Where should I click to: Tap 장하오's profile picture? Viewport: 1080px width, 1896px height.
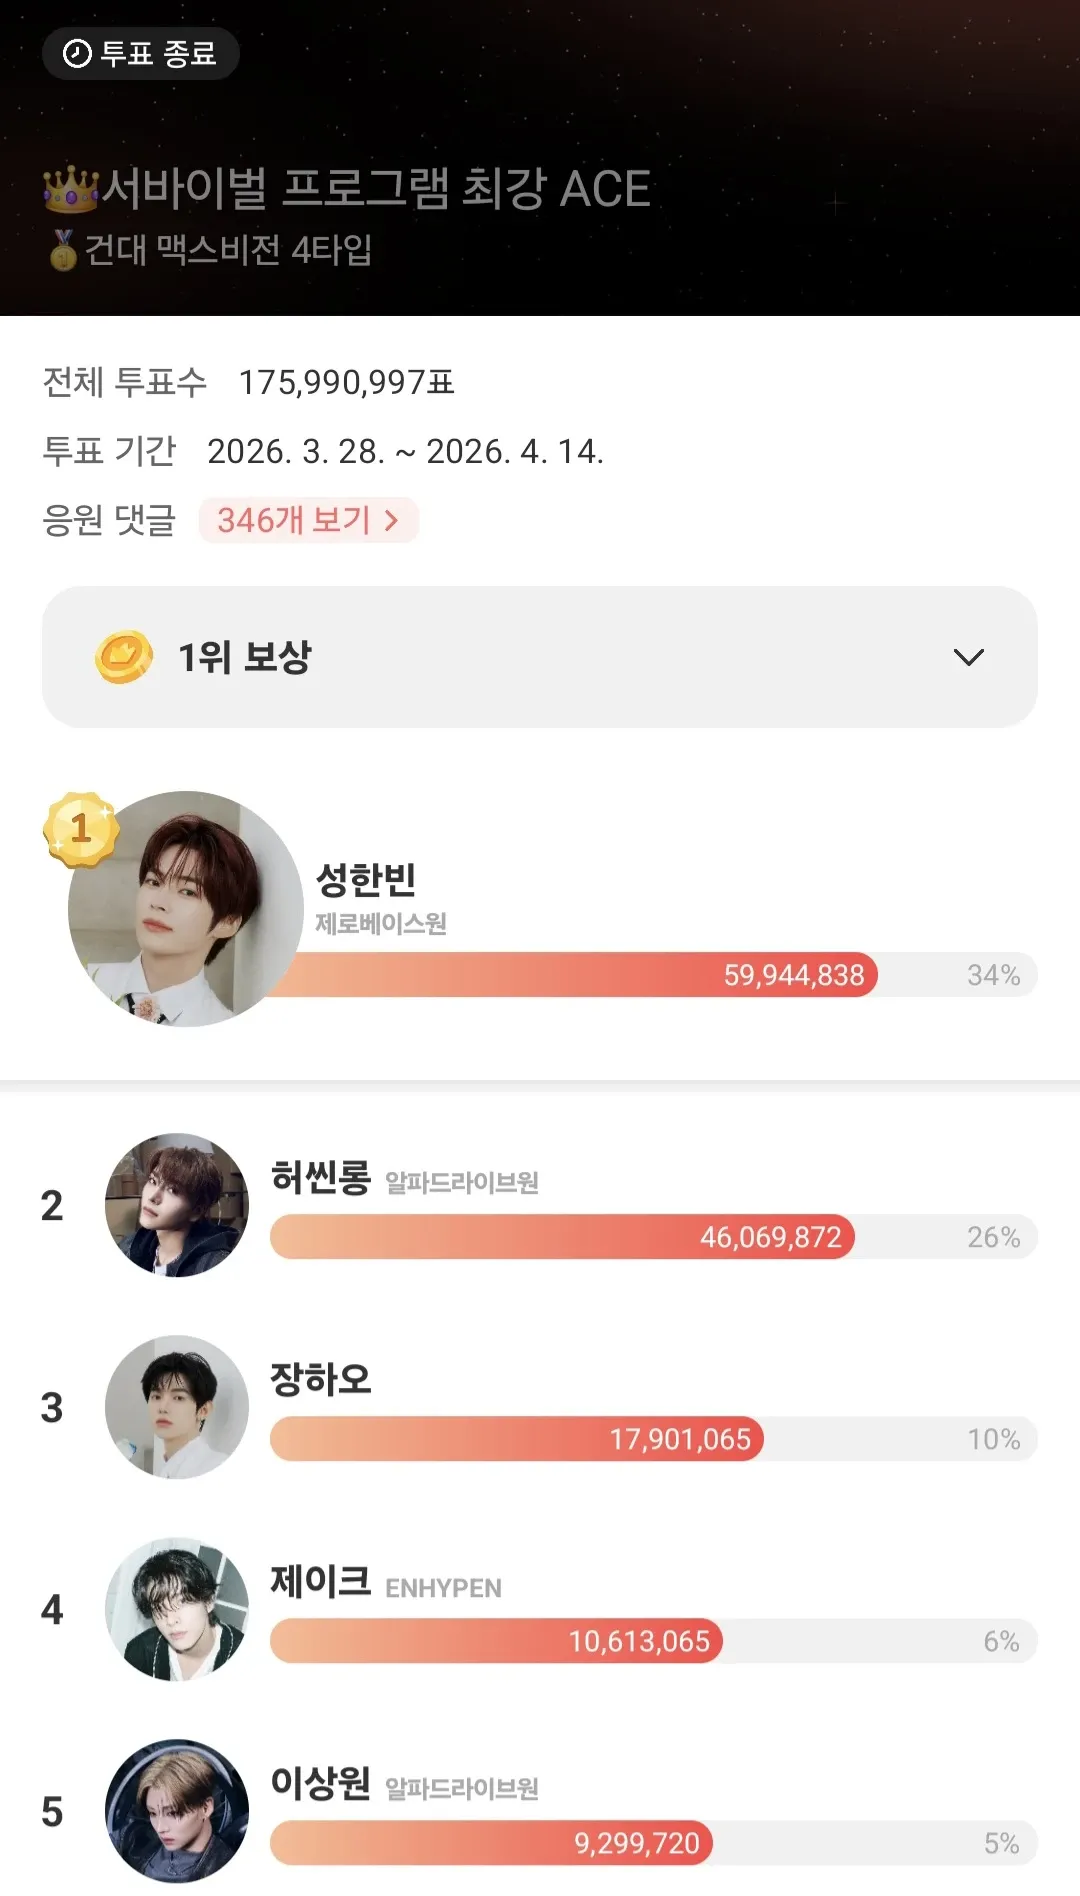click(177, 1407)
